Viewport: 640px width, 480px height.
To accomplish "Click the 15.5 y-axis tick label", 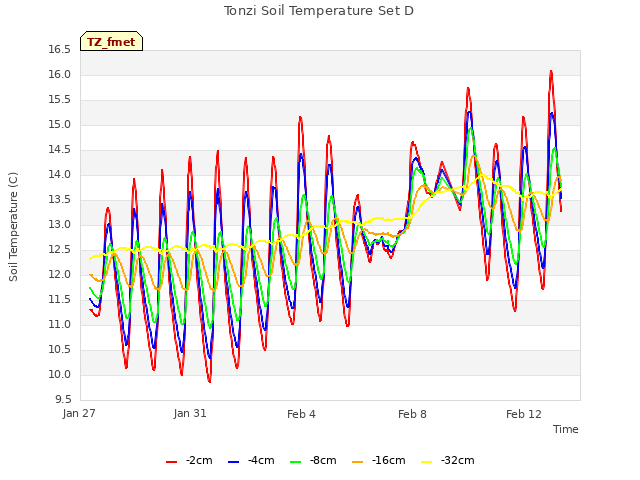I will click(x=60, y=100).
